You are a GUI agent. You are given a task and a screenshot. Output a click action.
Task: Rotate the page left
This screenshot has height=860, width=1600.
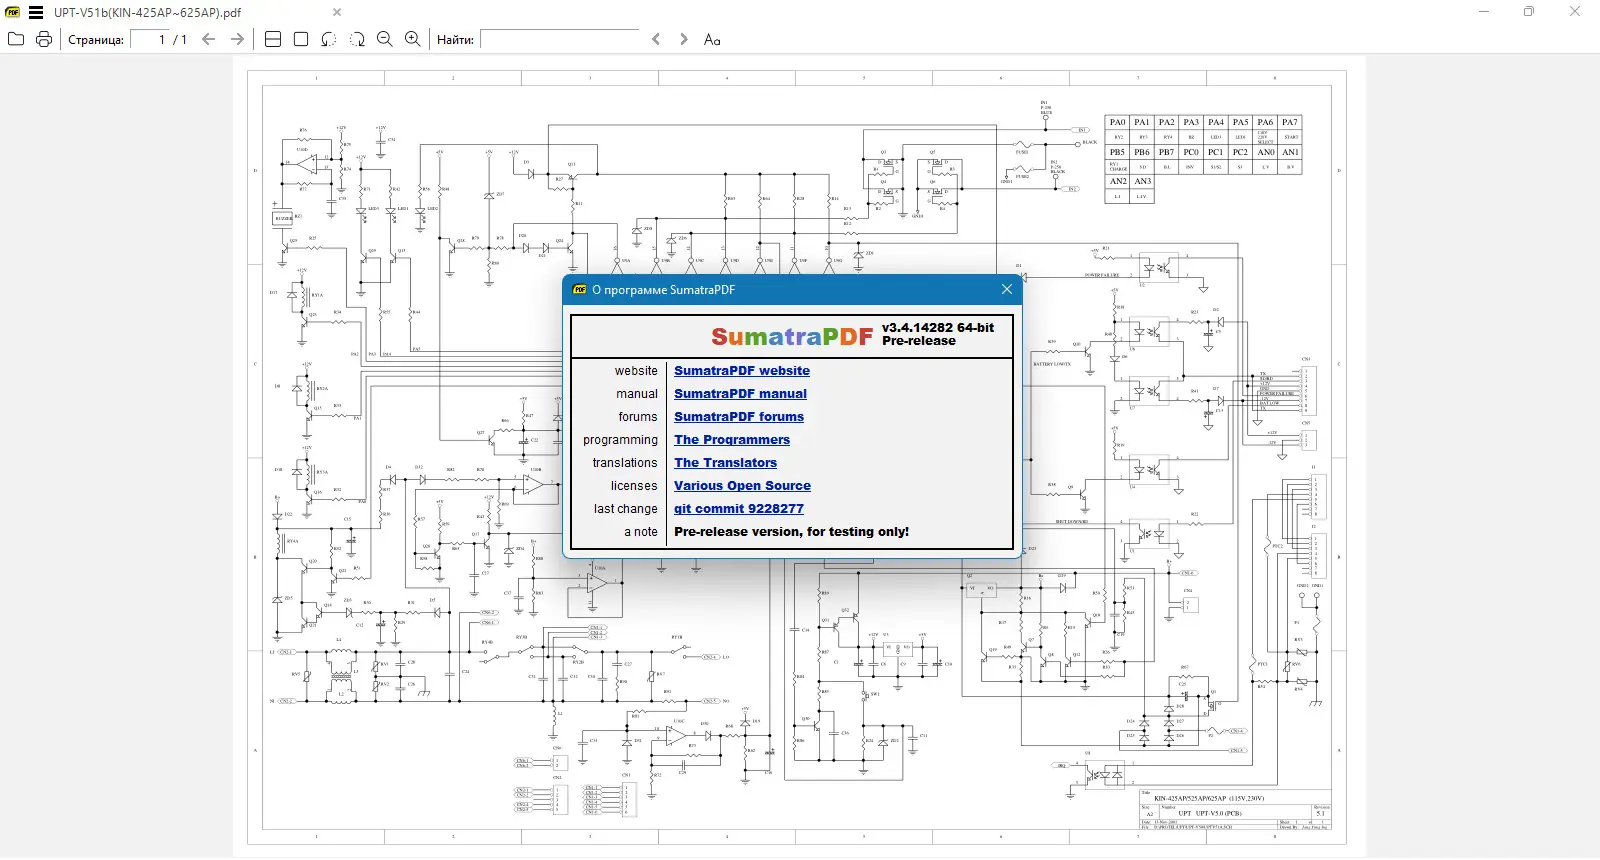coord(329,39)
